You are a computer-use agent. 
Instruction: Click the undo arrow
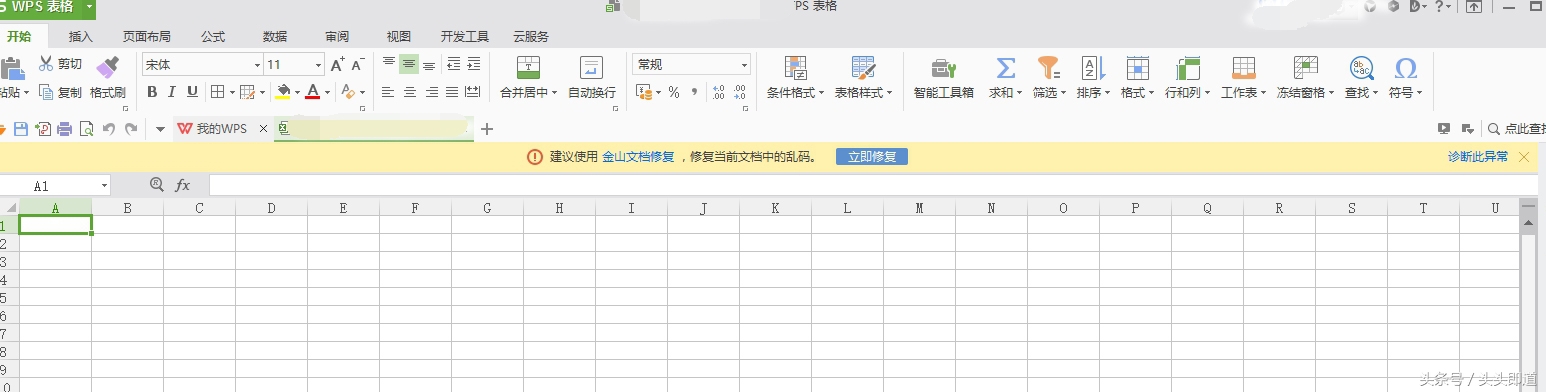click(x=109, y=129)
